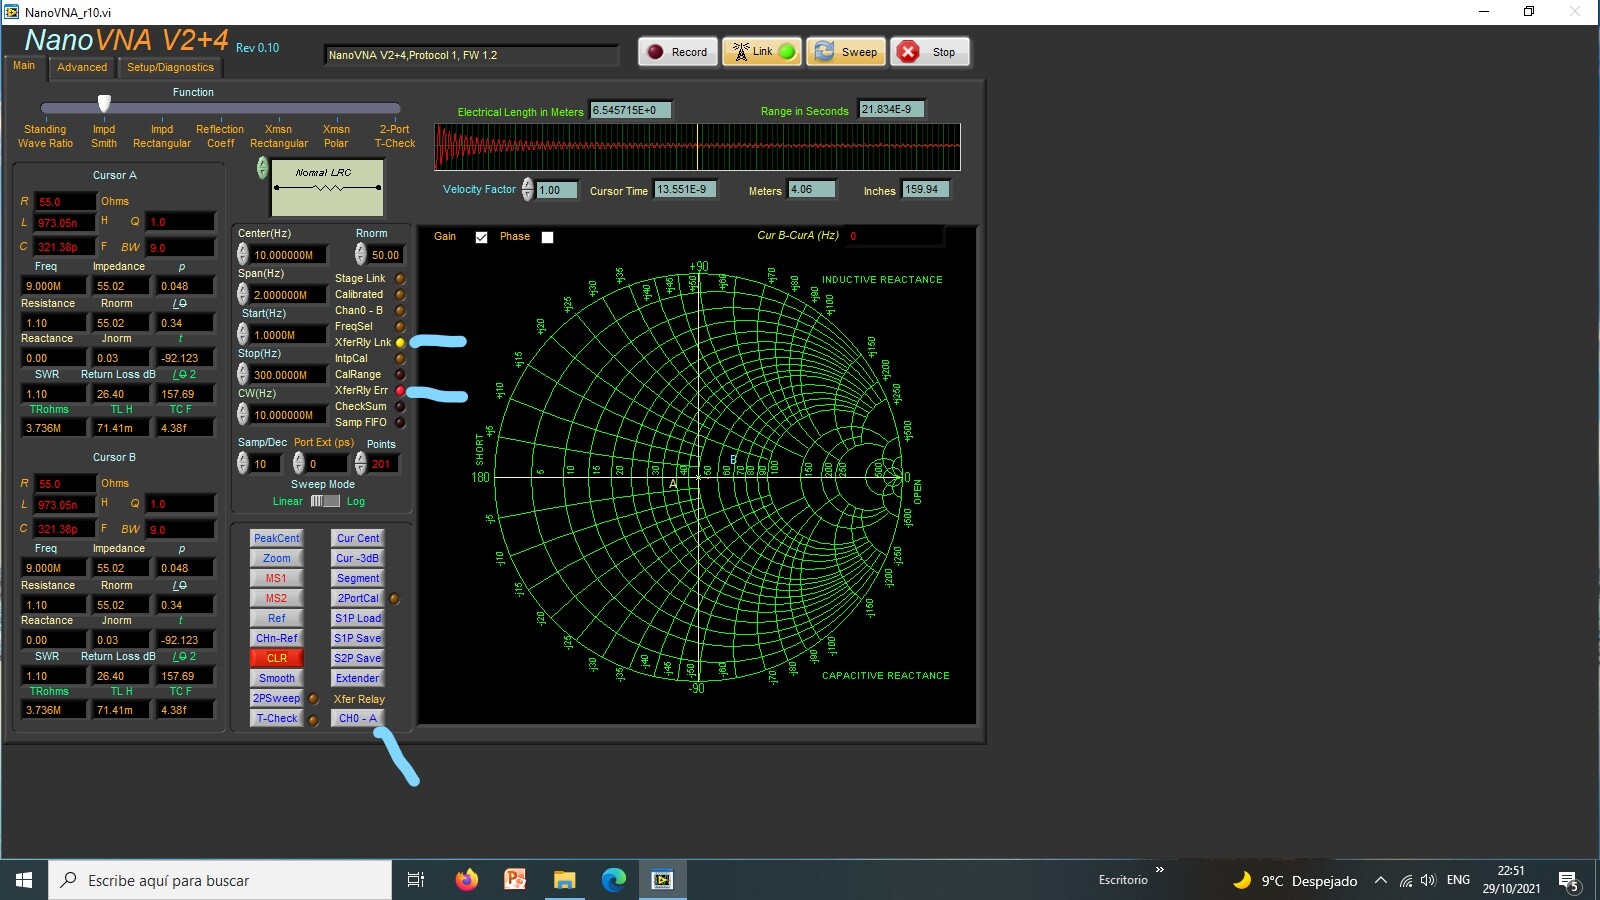
Task: Change the Normal LRC circuit model selector
Action: click(x=262, y=168)
